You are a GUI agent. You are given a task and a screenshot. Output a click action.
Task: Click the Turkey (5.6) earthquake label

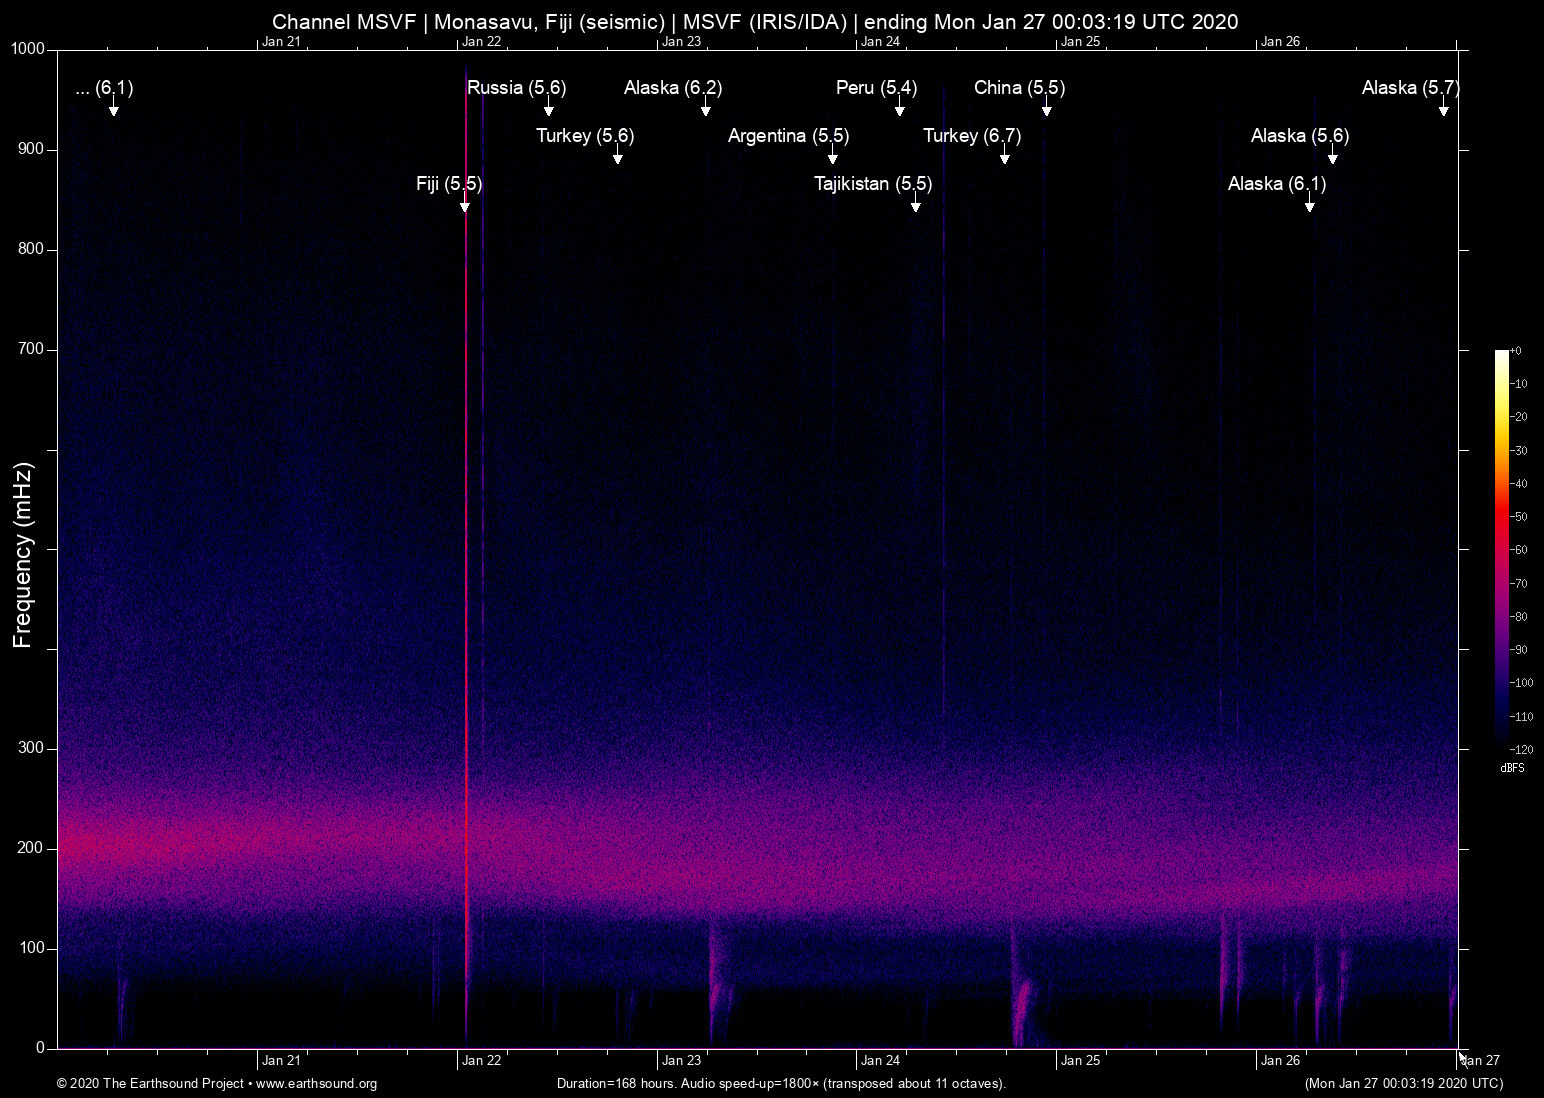coord(583,136)
